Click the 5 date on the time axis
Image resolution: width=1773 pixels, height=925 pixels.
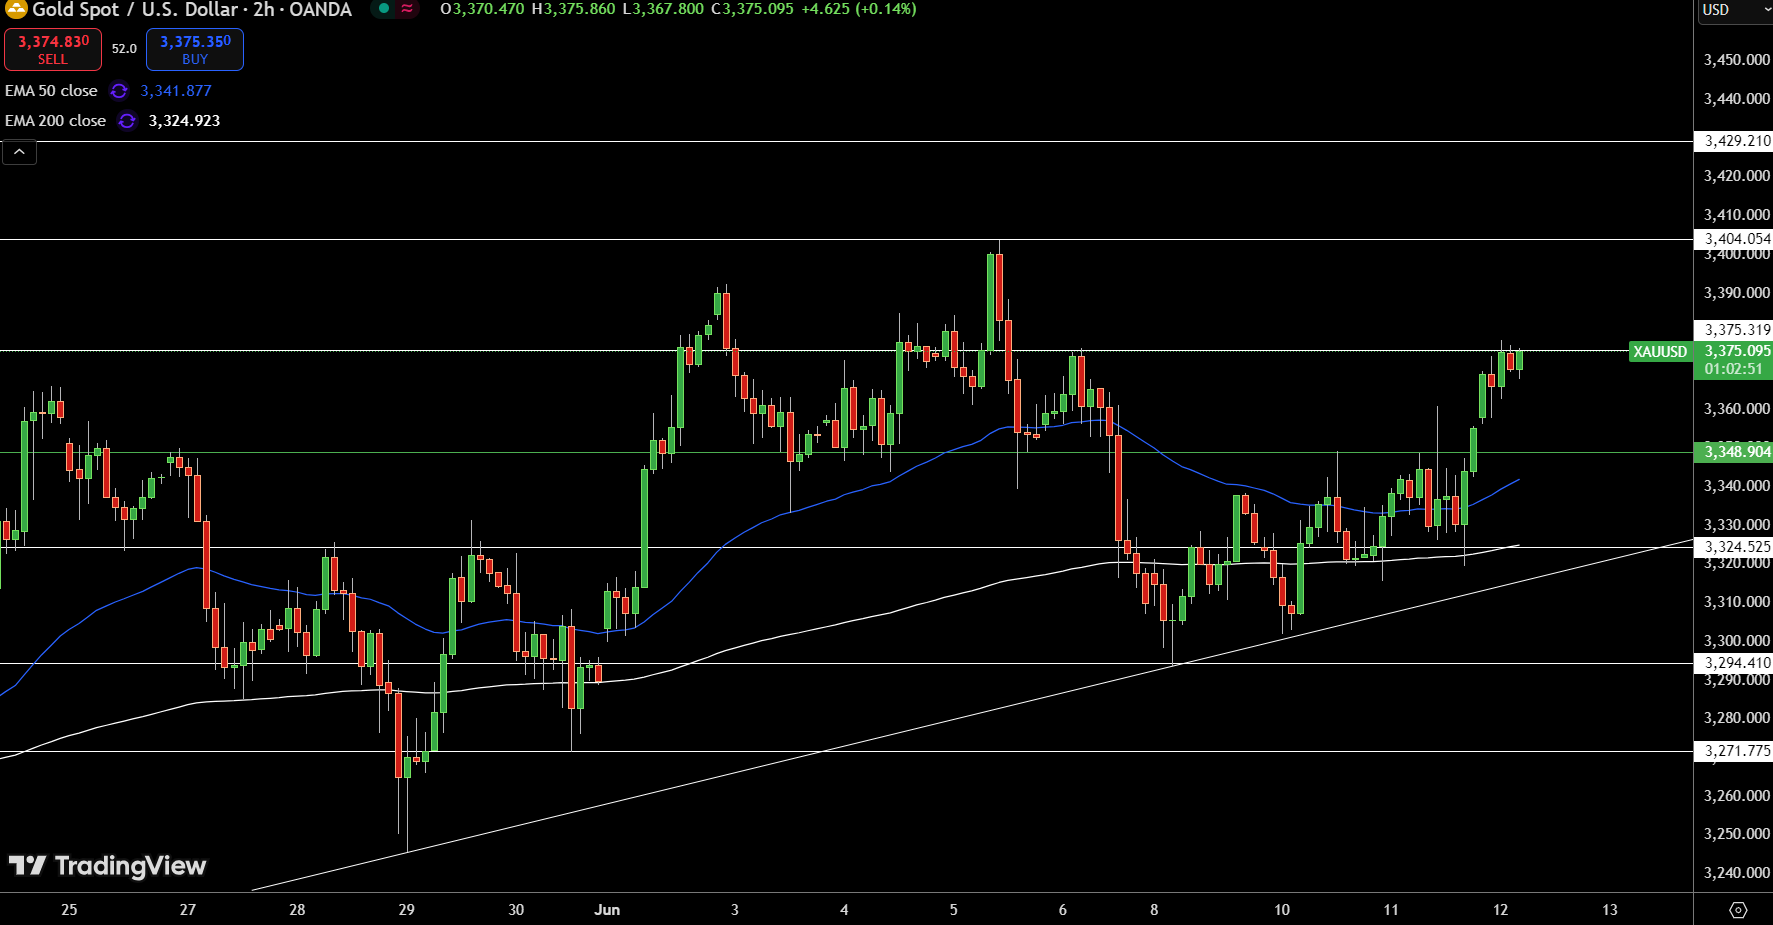(x=953, y=910)
